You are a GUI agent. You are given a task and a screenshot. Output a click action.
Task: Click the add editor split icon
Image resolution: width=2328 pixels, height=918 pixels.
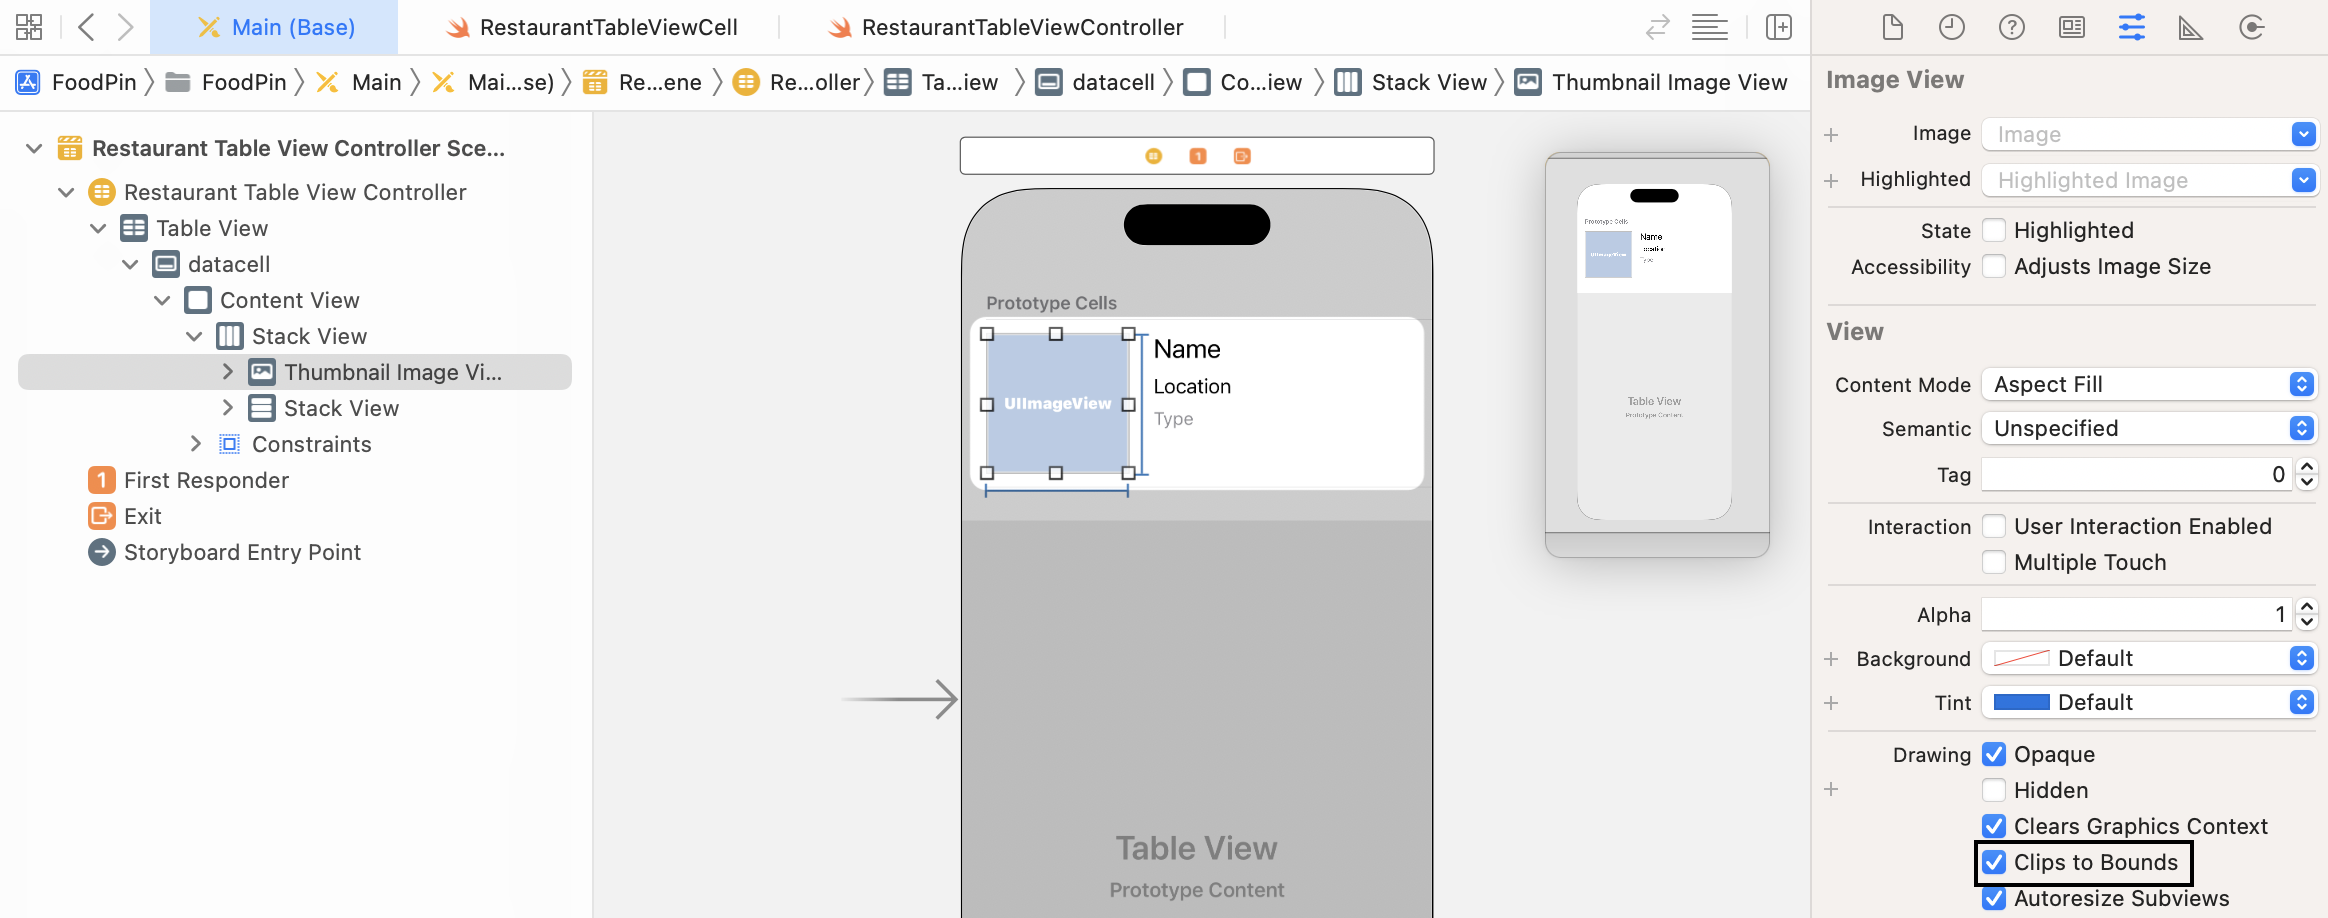pos(1779,27)
